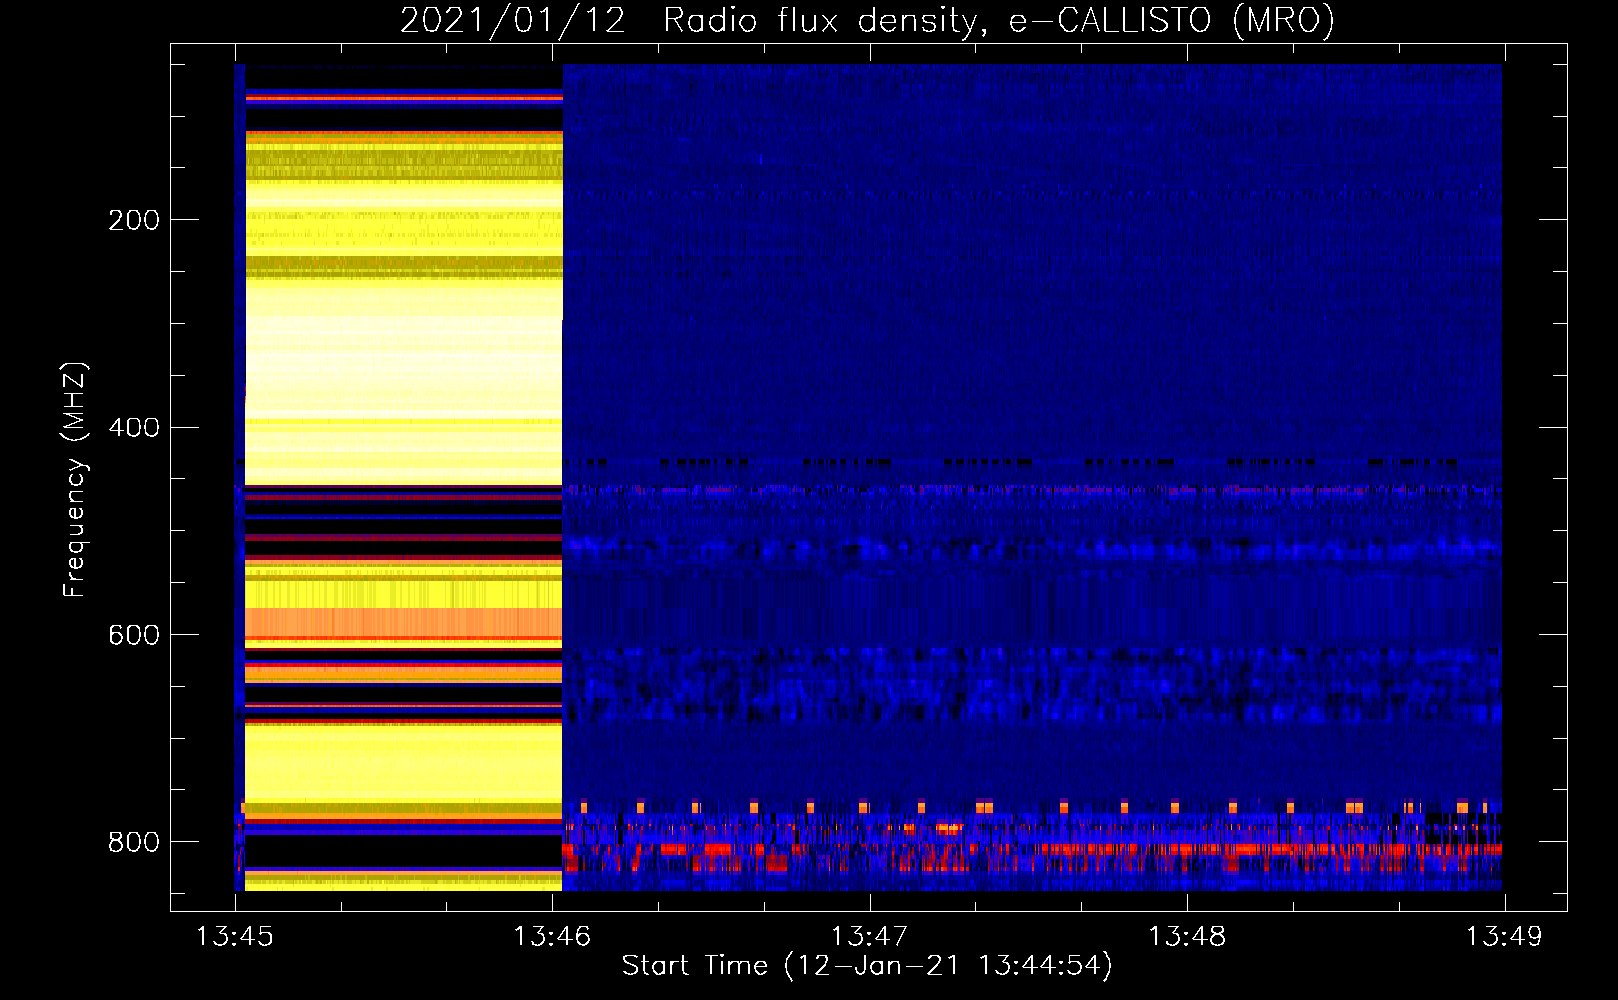Click the 'Start Time (12-Jan-21 13:44:54)' label
Screen dimensions: 1618x1000
(867, 966)
